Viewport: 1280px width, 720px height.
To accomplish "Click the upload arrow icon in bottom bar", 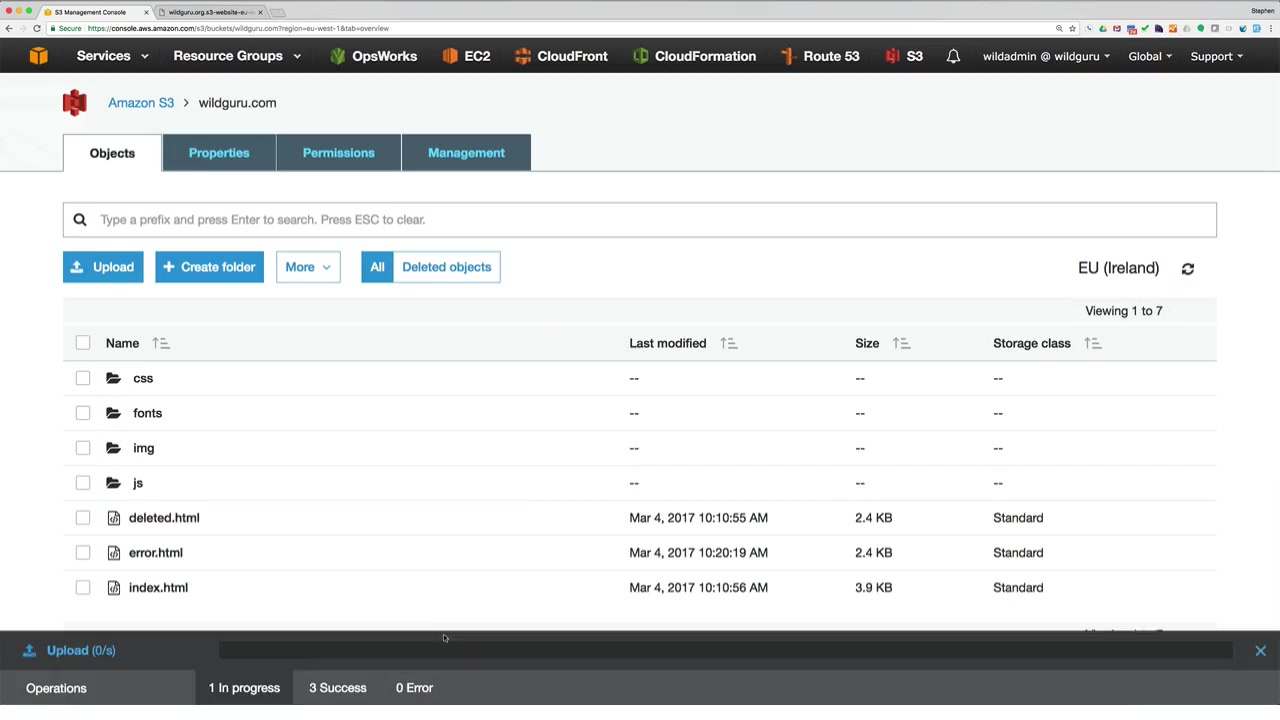I will pyautogui.click(x=29, y=651).
